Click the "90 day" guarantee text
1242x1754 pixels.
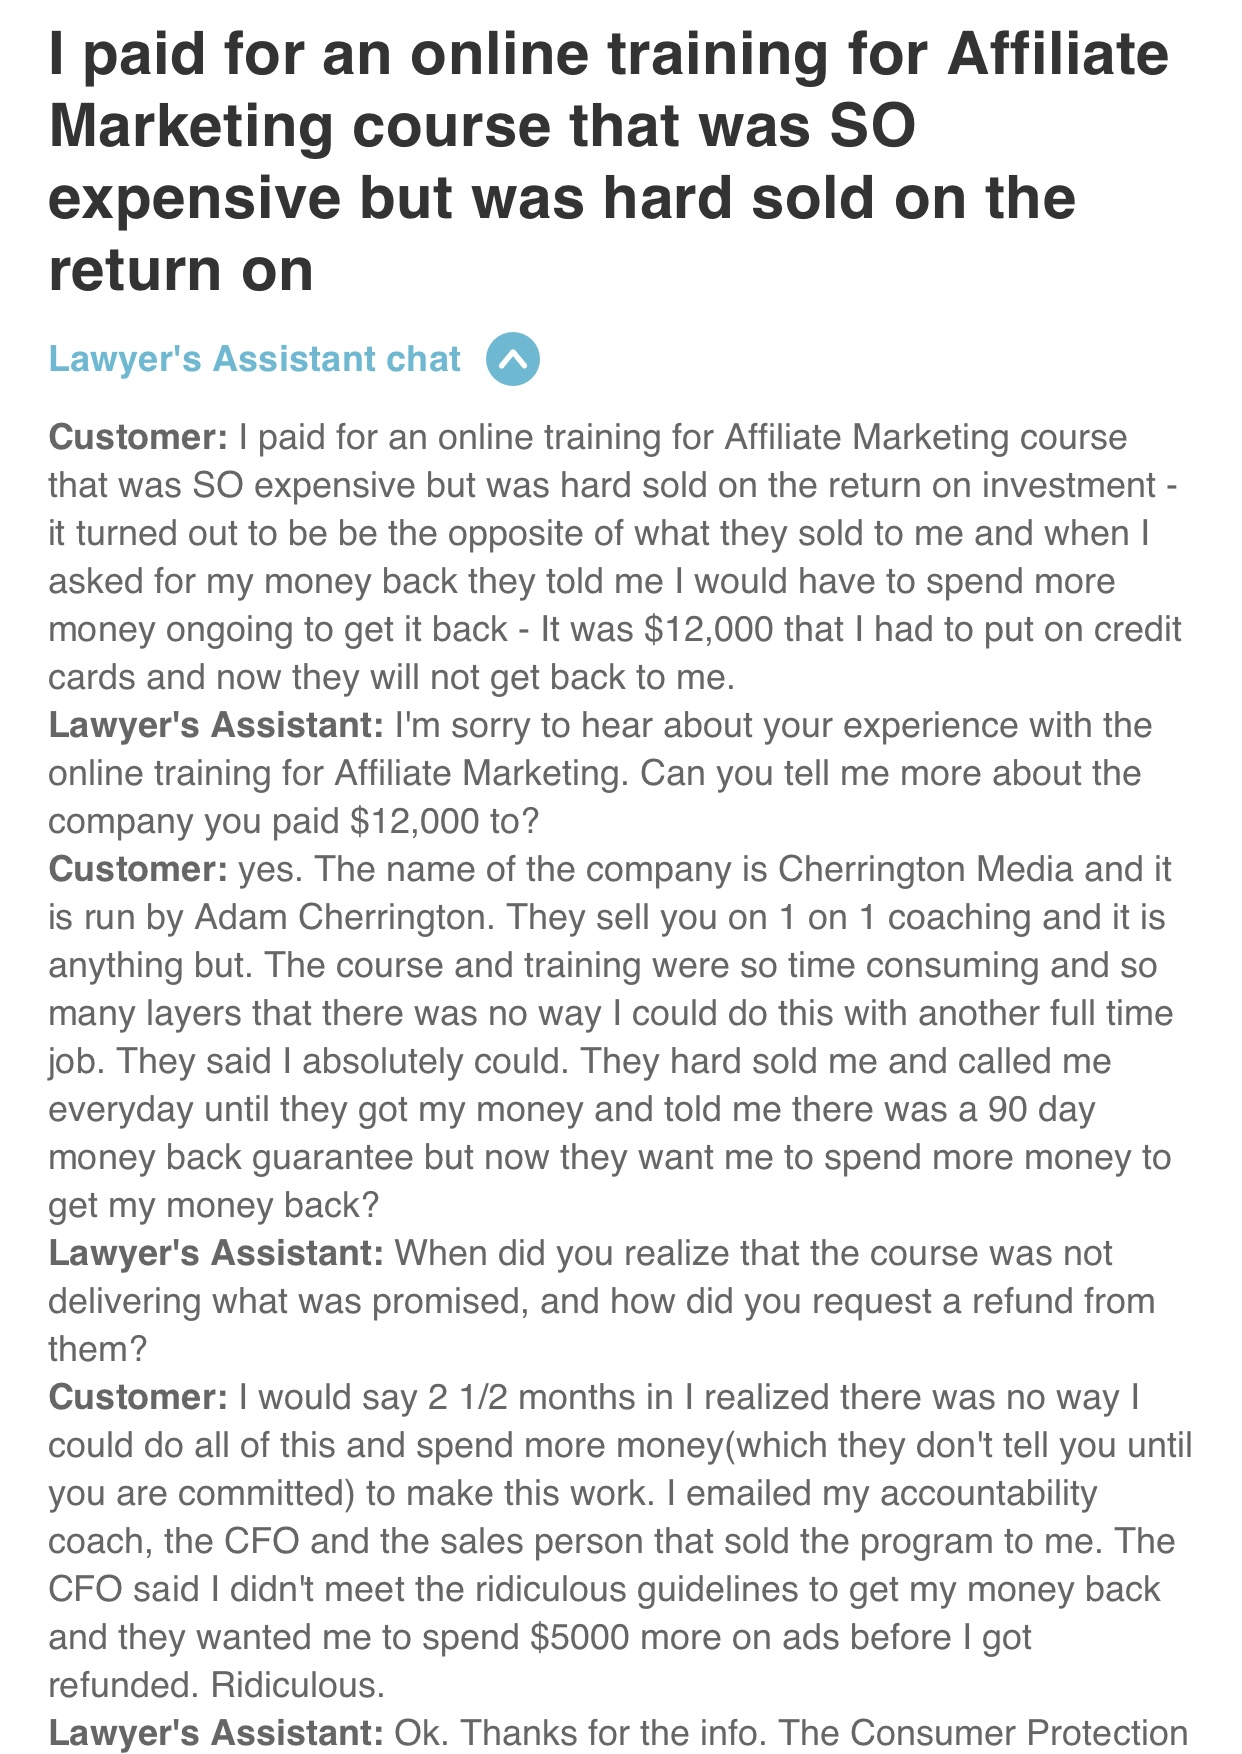(1041, 1109)
